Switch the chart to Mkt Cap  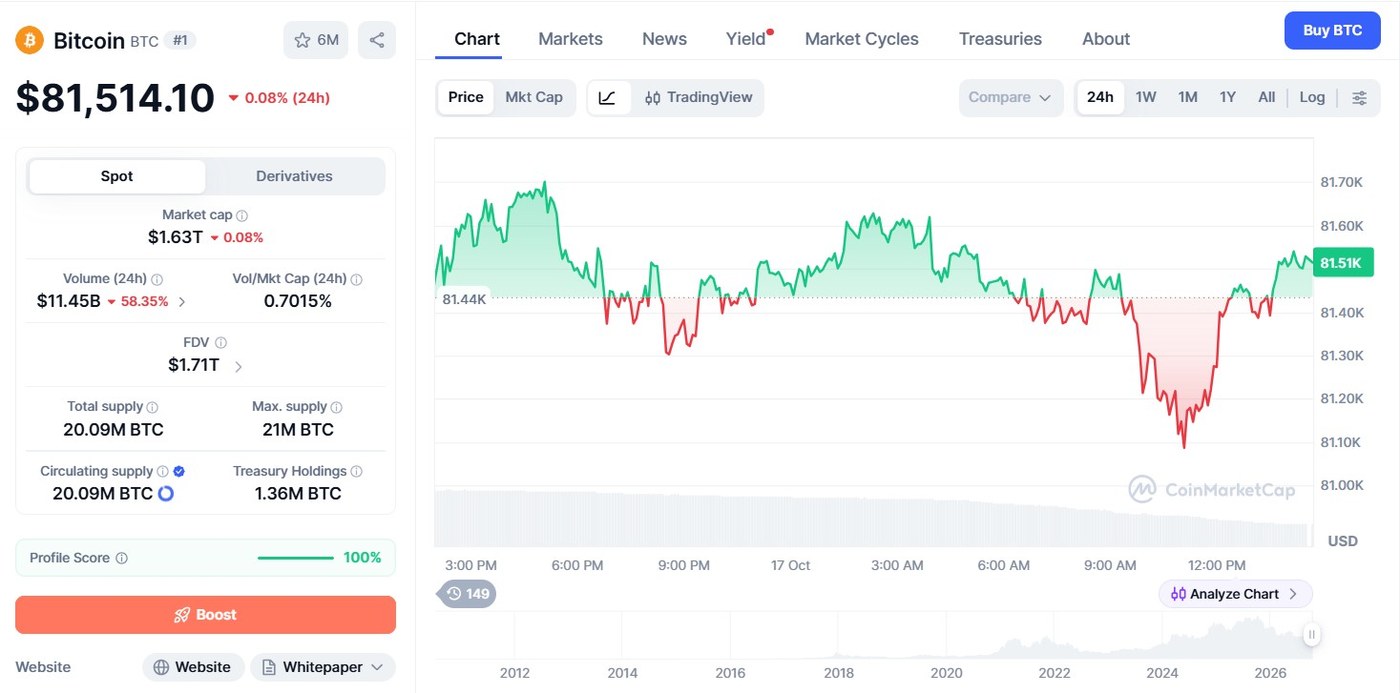[534, 98]
